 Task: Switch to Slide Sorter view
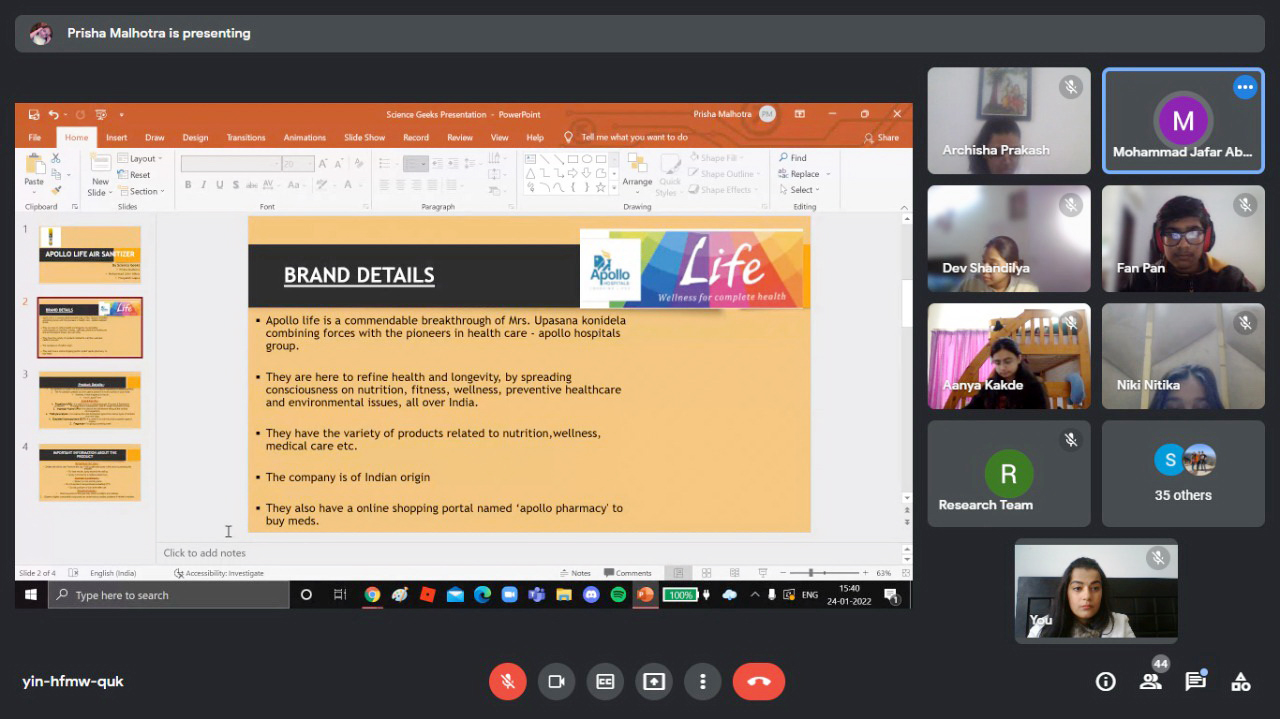coord(706,573)
